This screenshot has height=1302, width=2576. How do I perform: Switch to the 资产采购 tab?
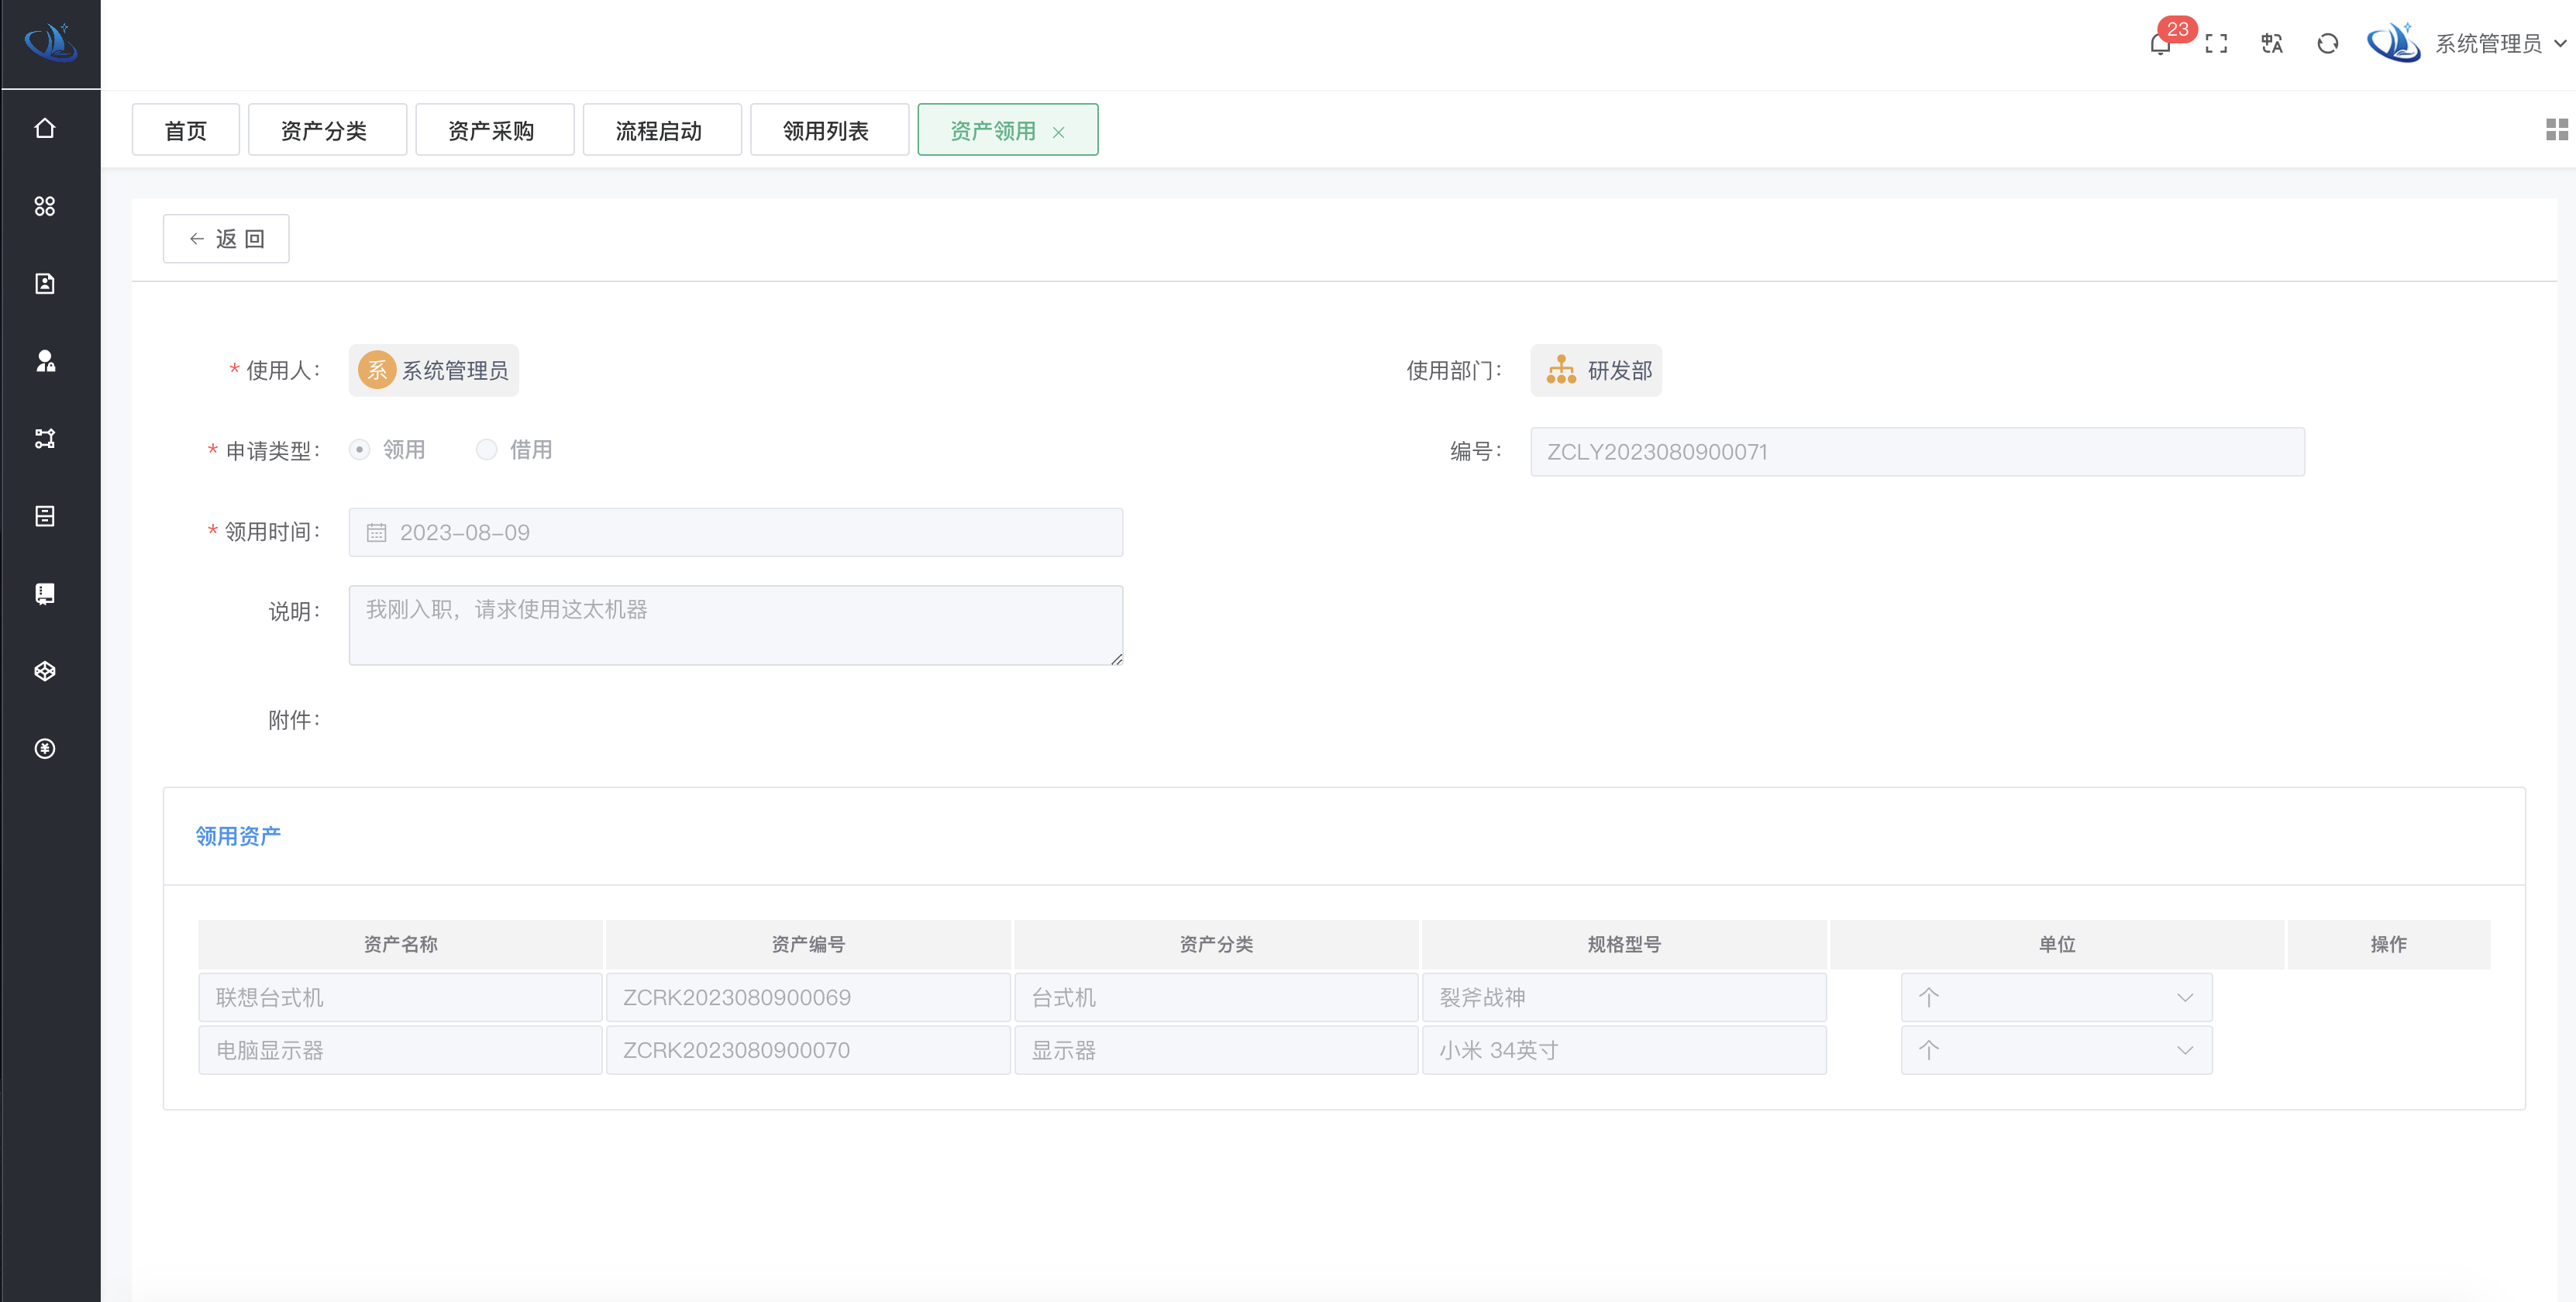tap(495, 130)
